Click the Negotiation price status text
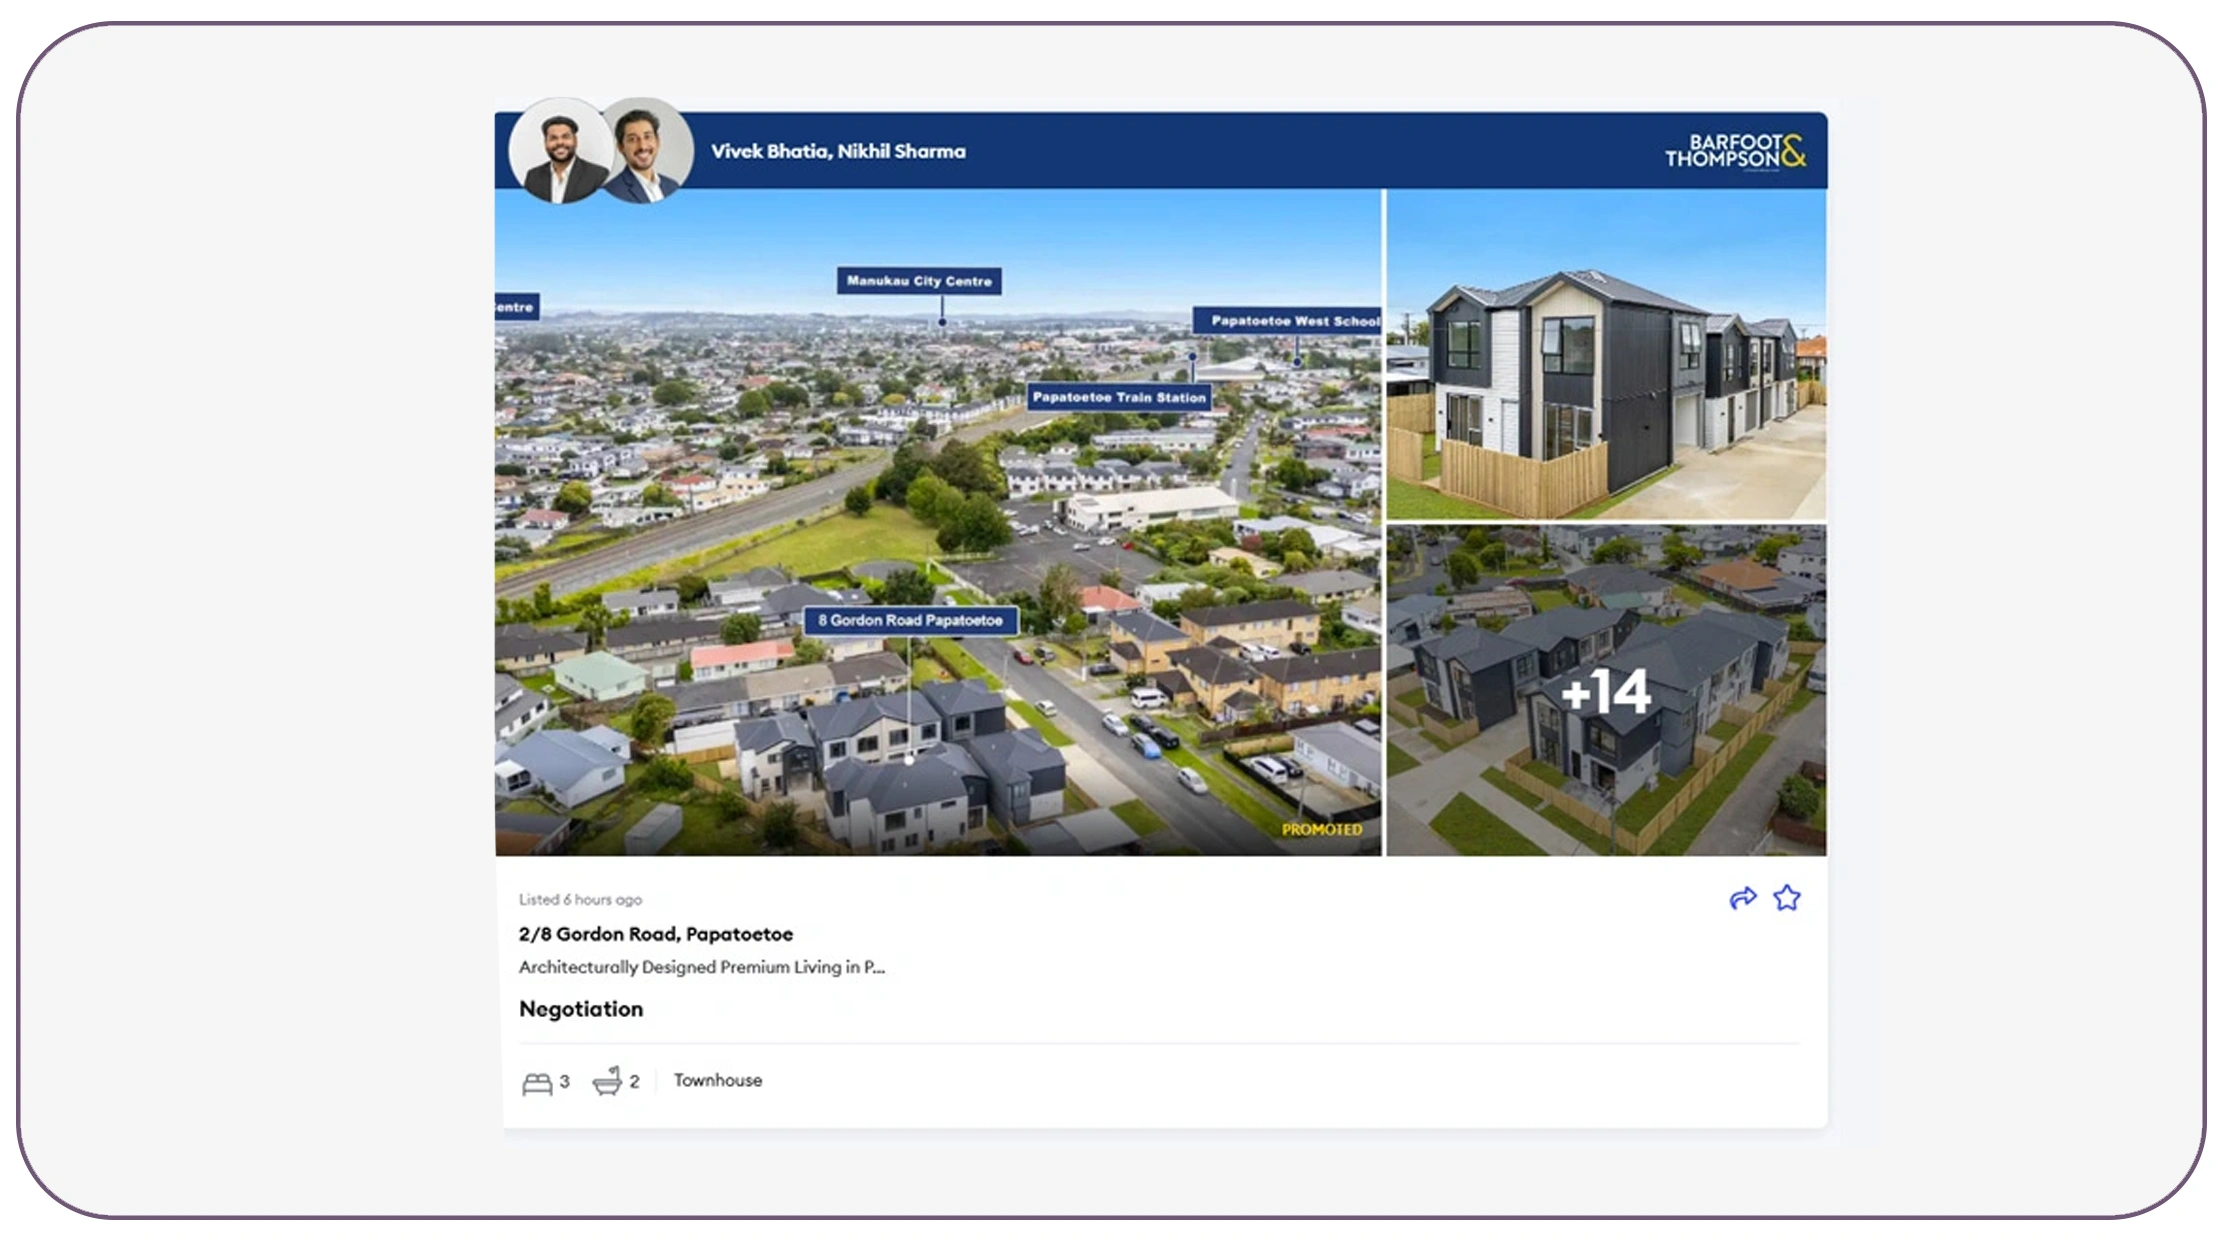 point(581,1009)
